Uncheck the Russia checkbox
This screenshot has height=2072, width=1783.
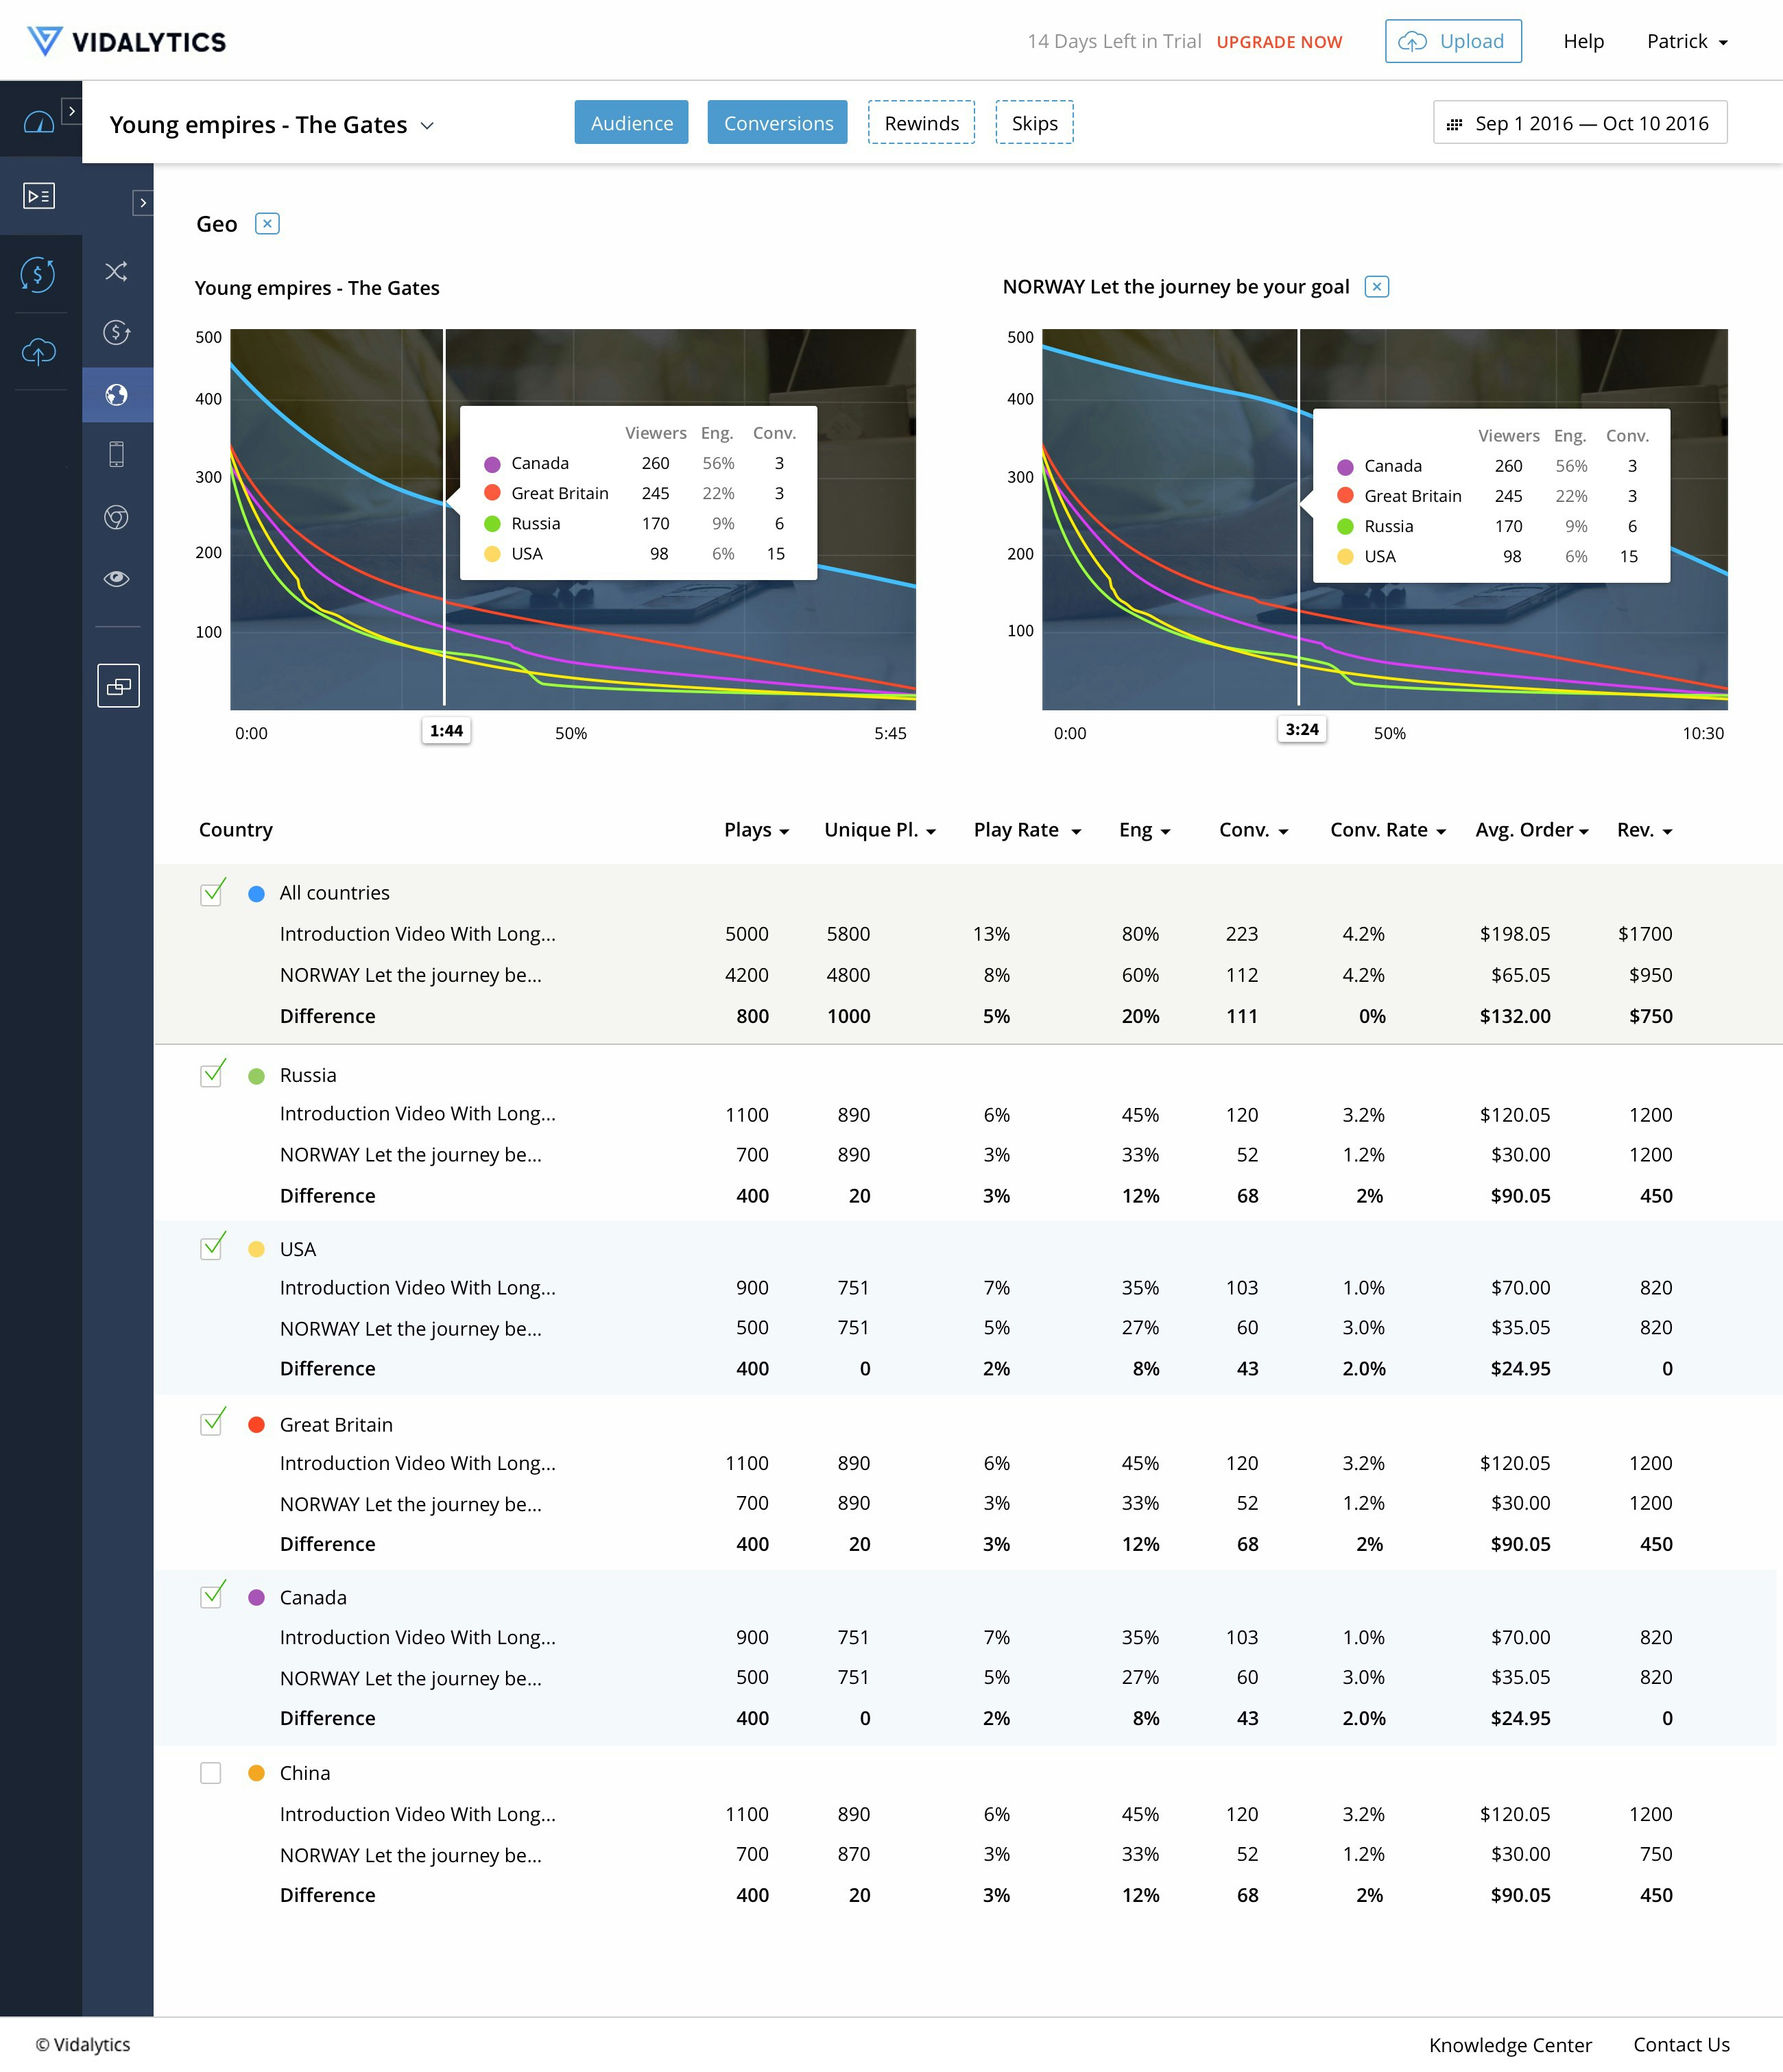(x=211, y=1075)
